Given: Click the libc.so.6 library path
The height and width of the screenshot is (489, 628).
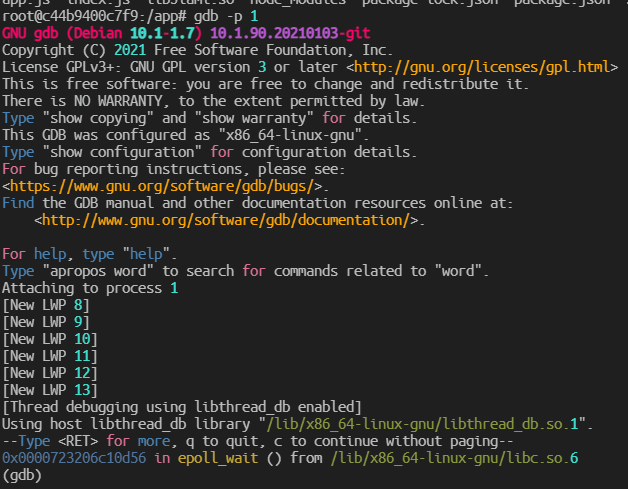Looking at the screenshot, I should click(454, 459).
